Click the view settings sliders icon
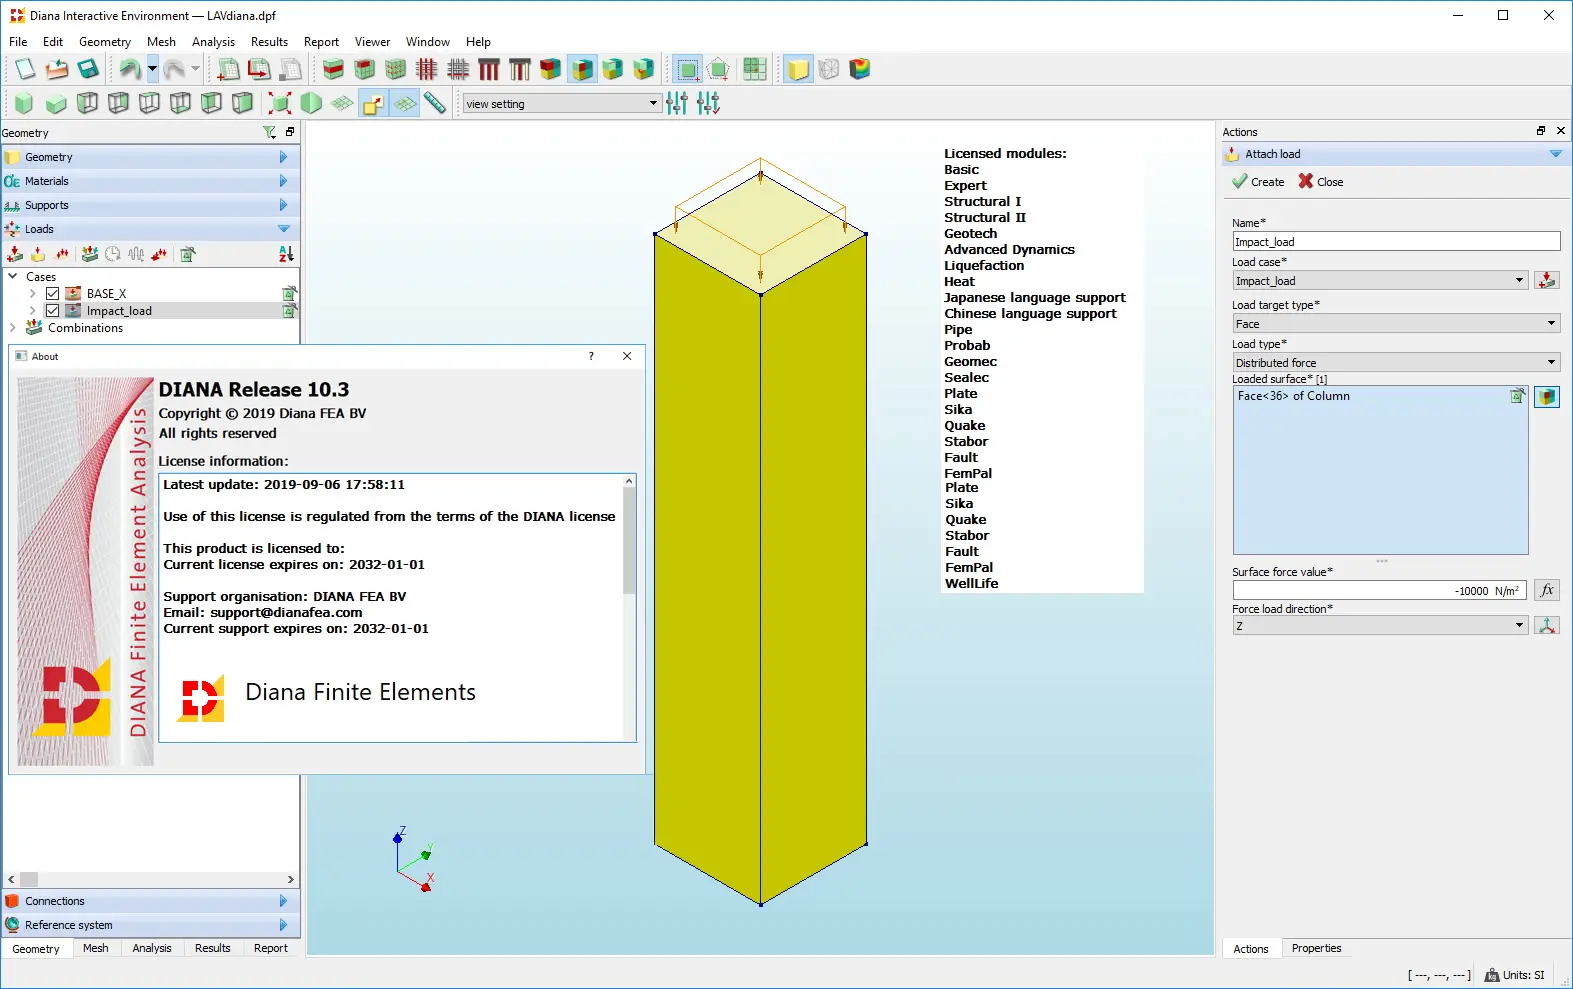 click(677, 103)
